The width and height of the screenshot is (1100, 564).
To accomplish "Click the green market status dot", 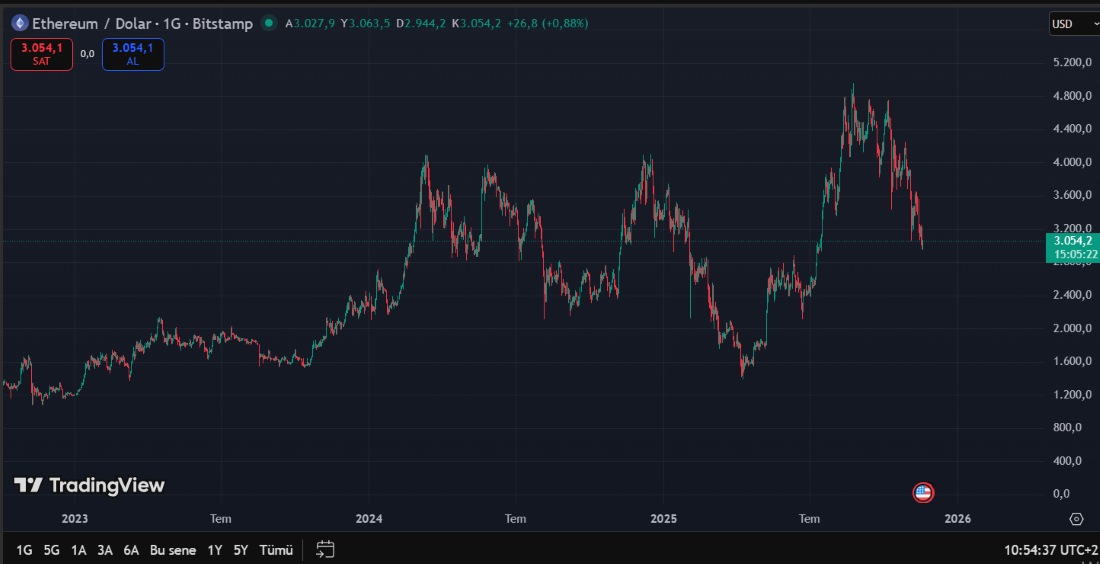I will coord(268,23).
